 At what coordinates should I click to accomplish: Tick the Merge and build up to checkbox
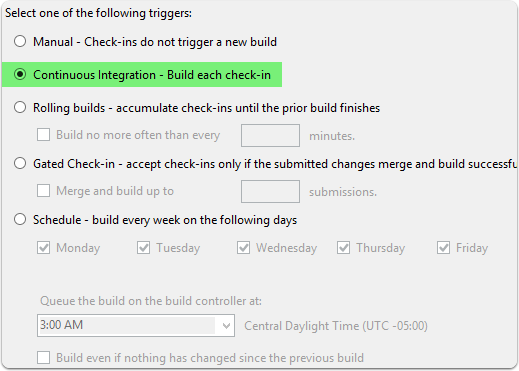43,191
